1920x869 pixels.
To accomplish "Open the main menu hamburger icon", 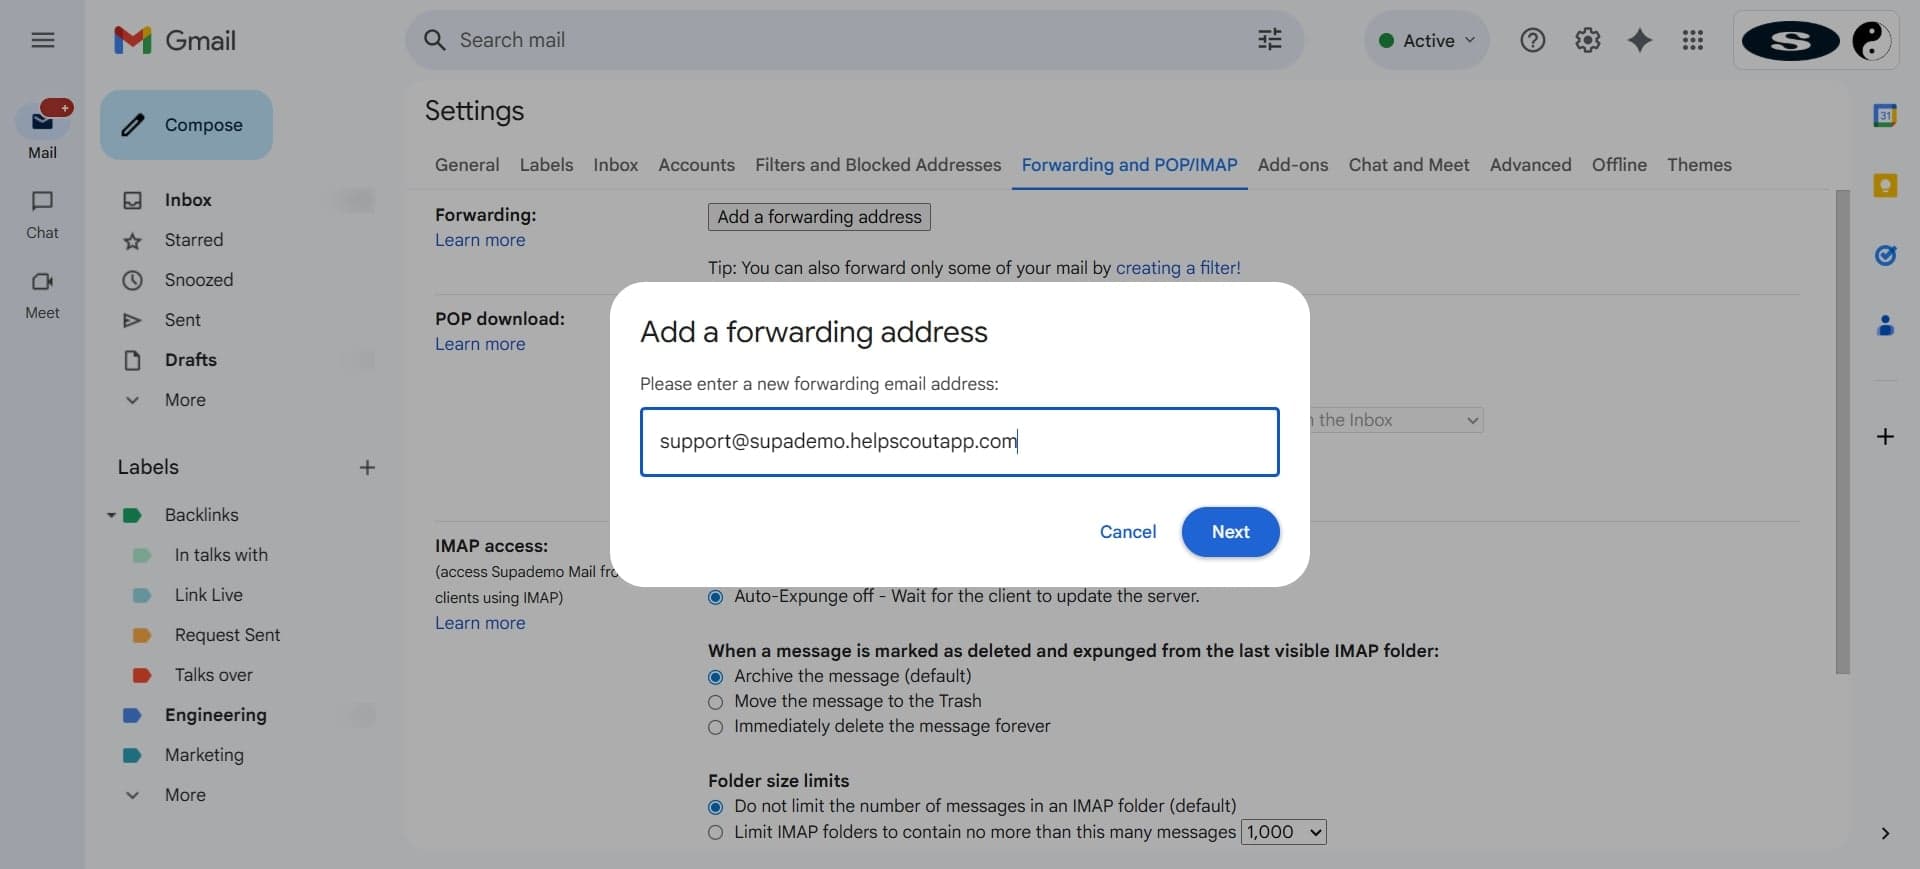I will (x=42, y=40).
